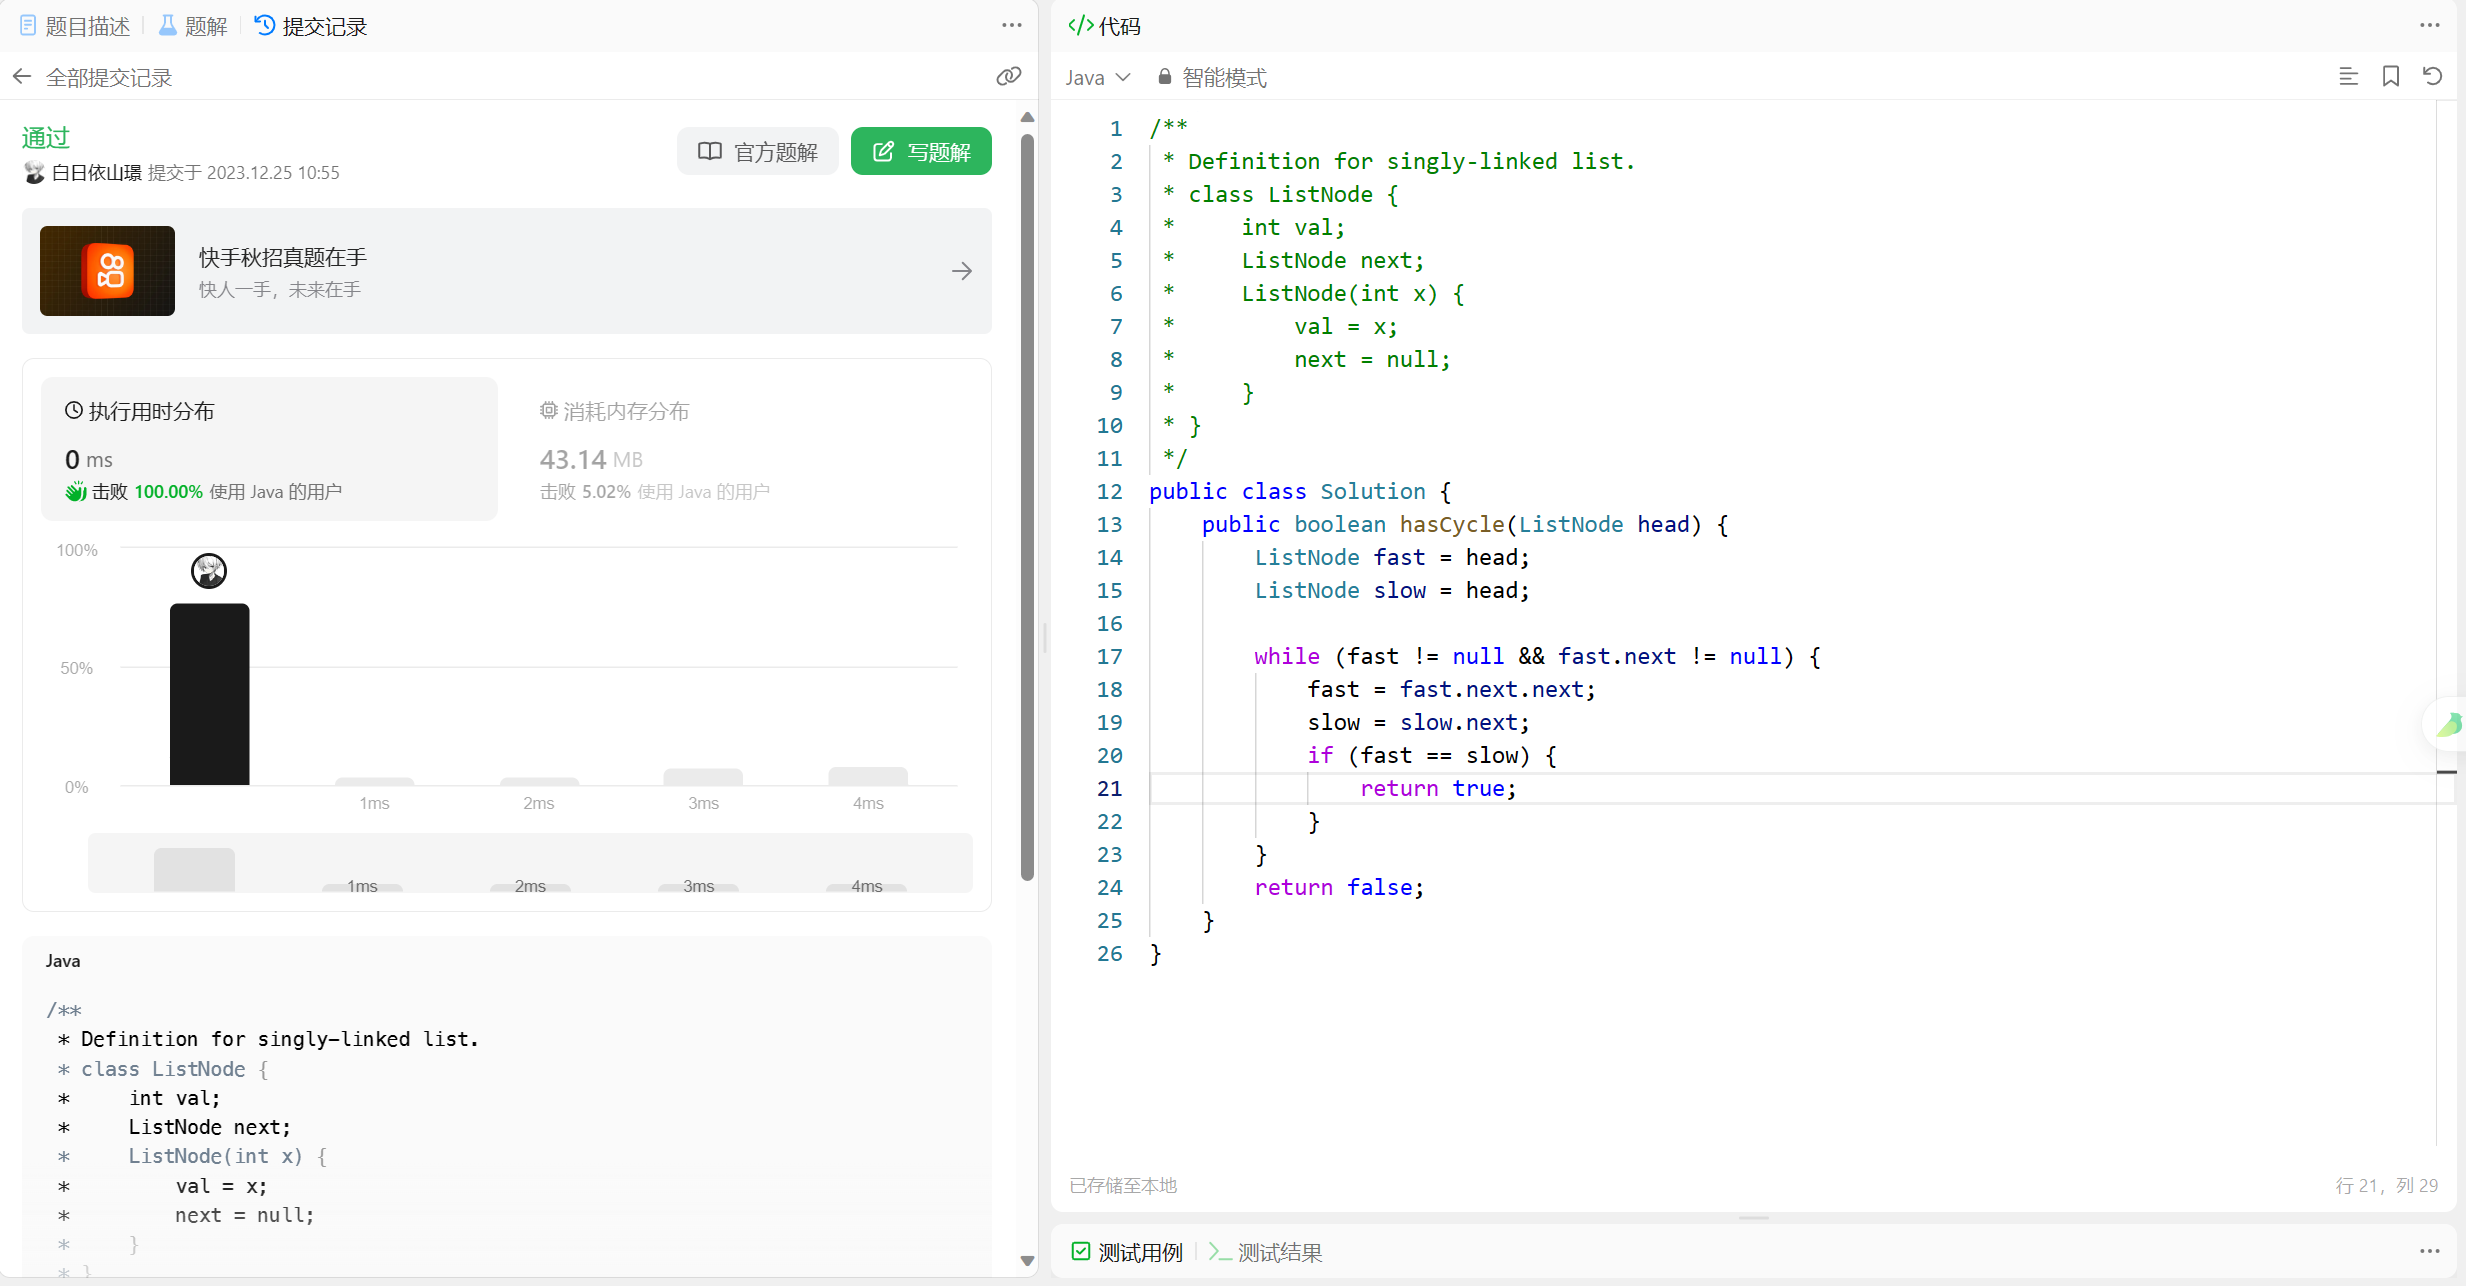Screen dimensions: 2466x1286
Task: Open the Java language dropdown
Action: point(1097,77)
